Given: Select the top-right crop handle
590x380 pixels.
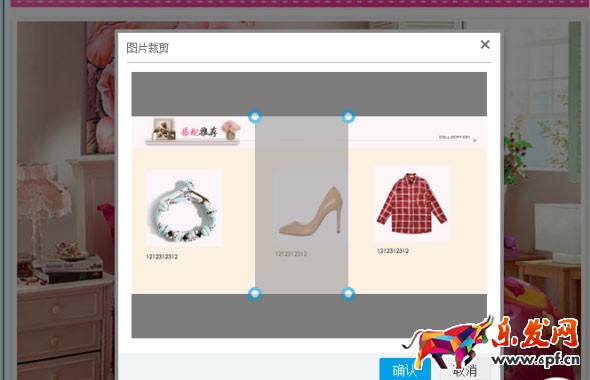Looking at the screenshot, I should [348, 117].
